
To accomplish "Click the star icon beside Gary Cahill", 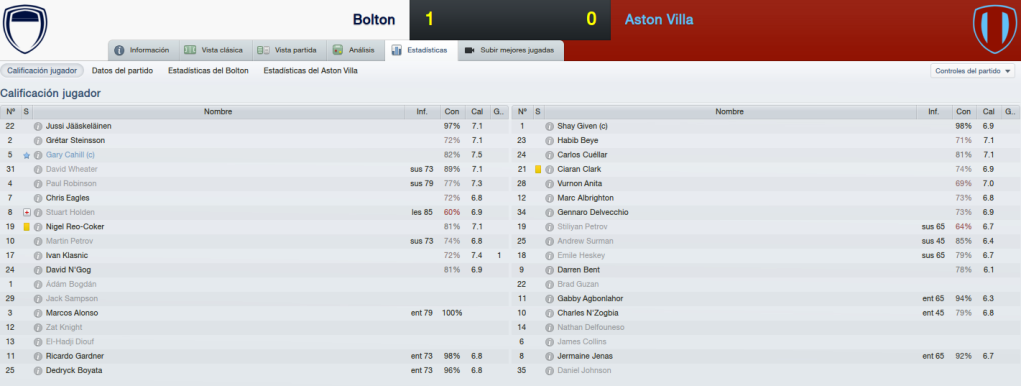I will (27, 155).
